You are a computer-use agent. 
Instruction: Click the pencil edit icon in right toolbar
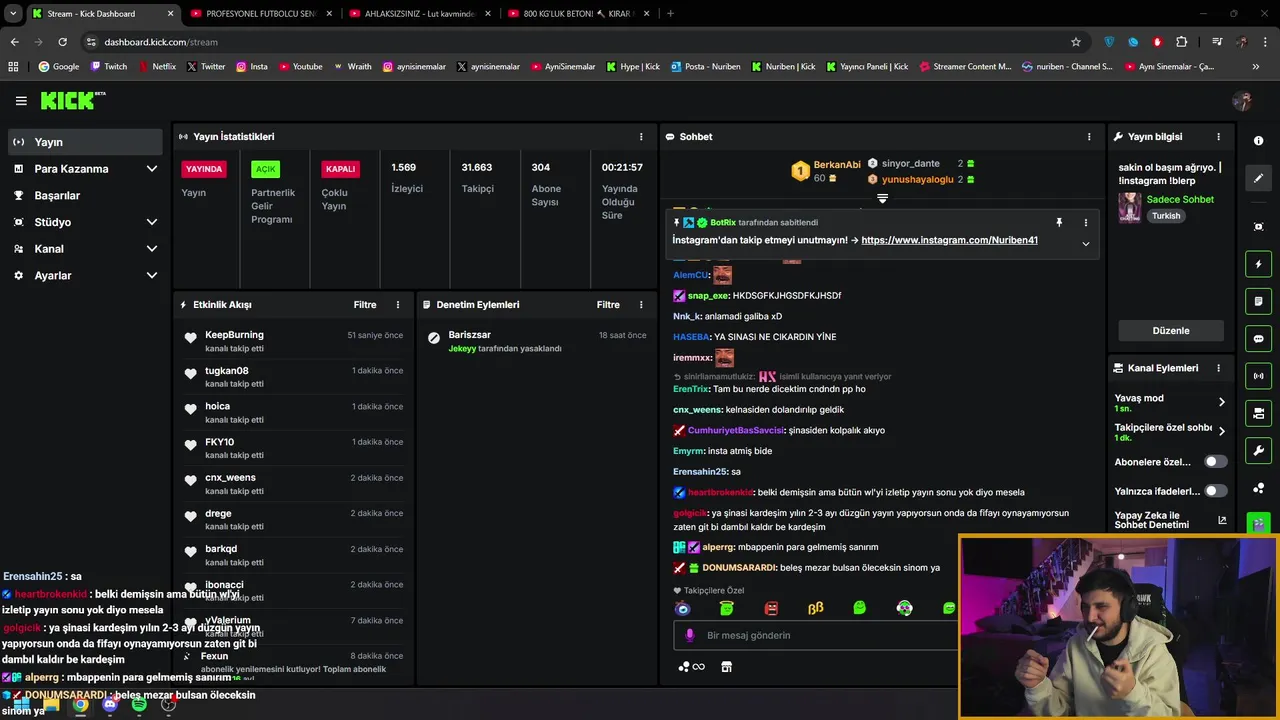[x=1259, y=178]
